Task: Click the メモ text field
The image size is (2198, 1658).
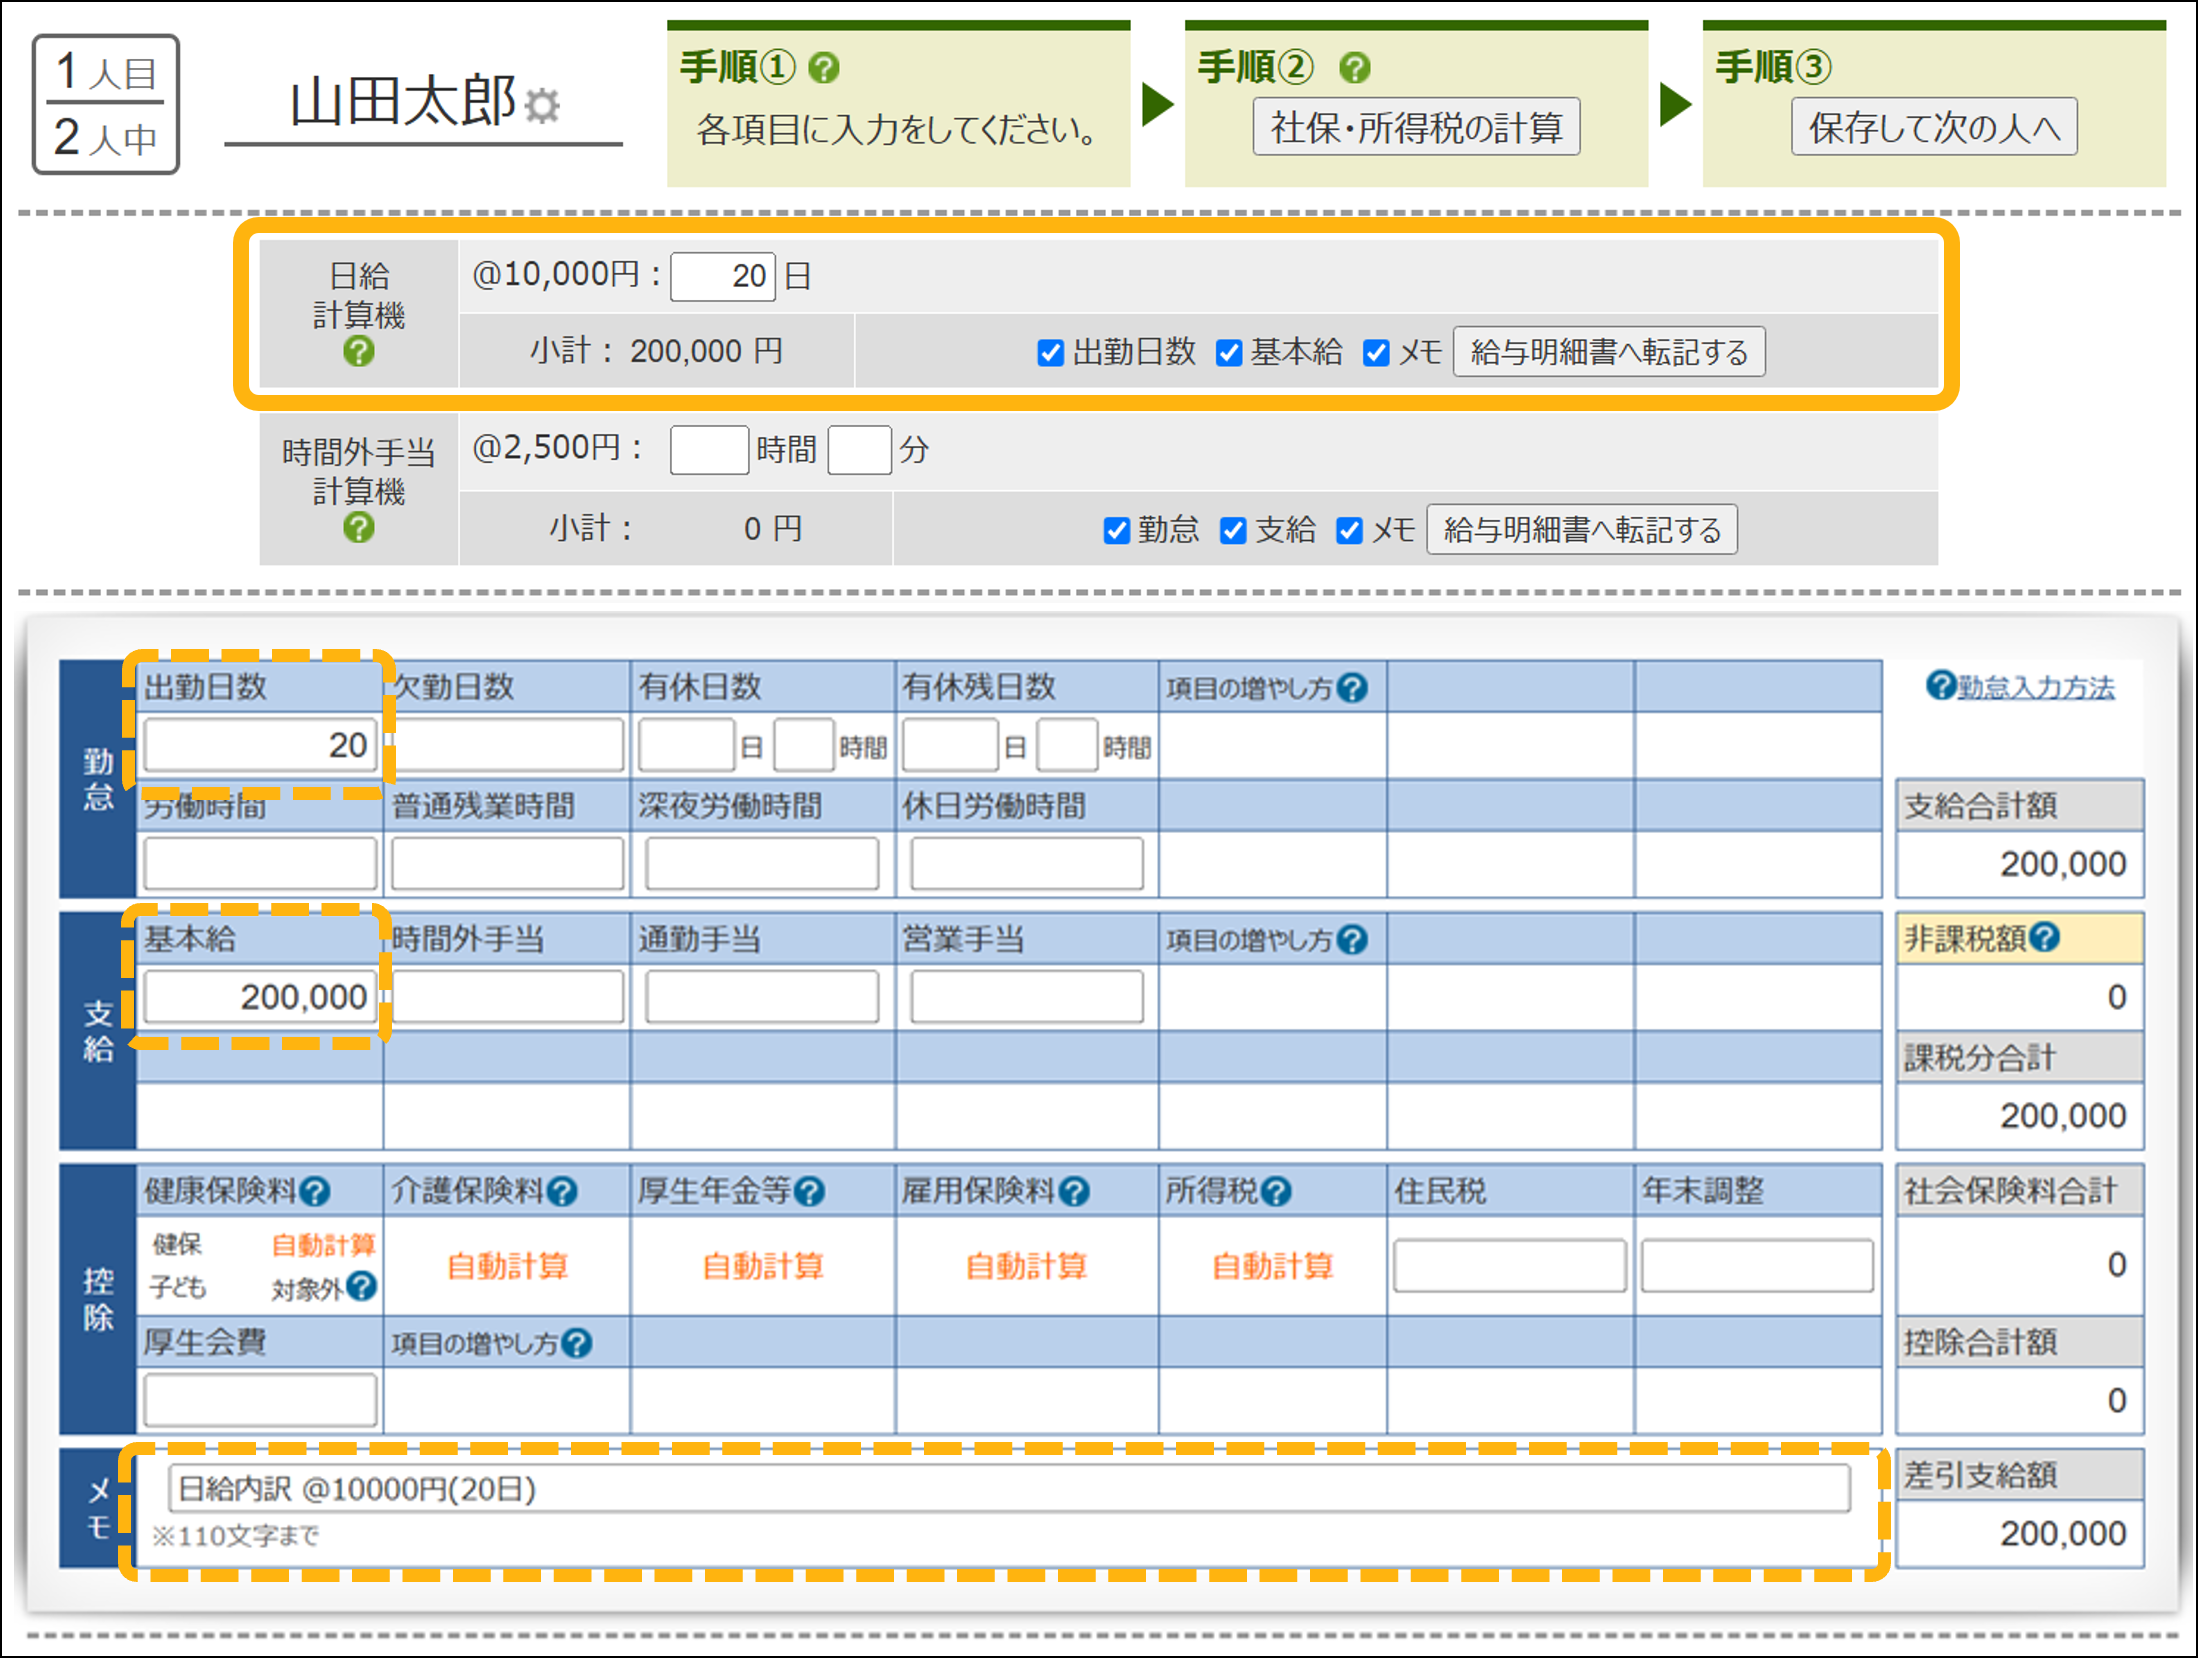Action: pos(1008,1489)
